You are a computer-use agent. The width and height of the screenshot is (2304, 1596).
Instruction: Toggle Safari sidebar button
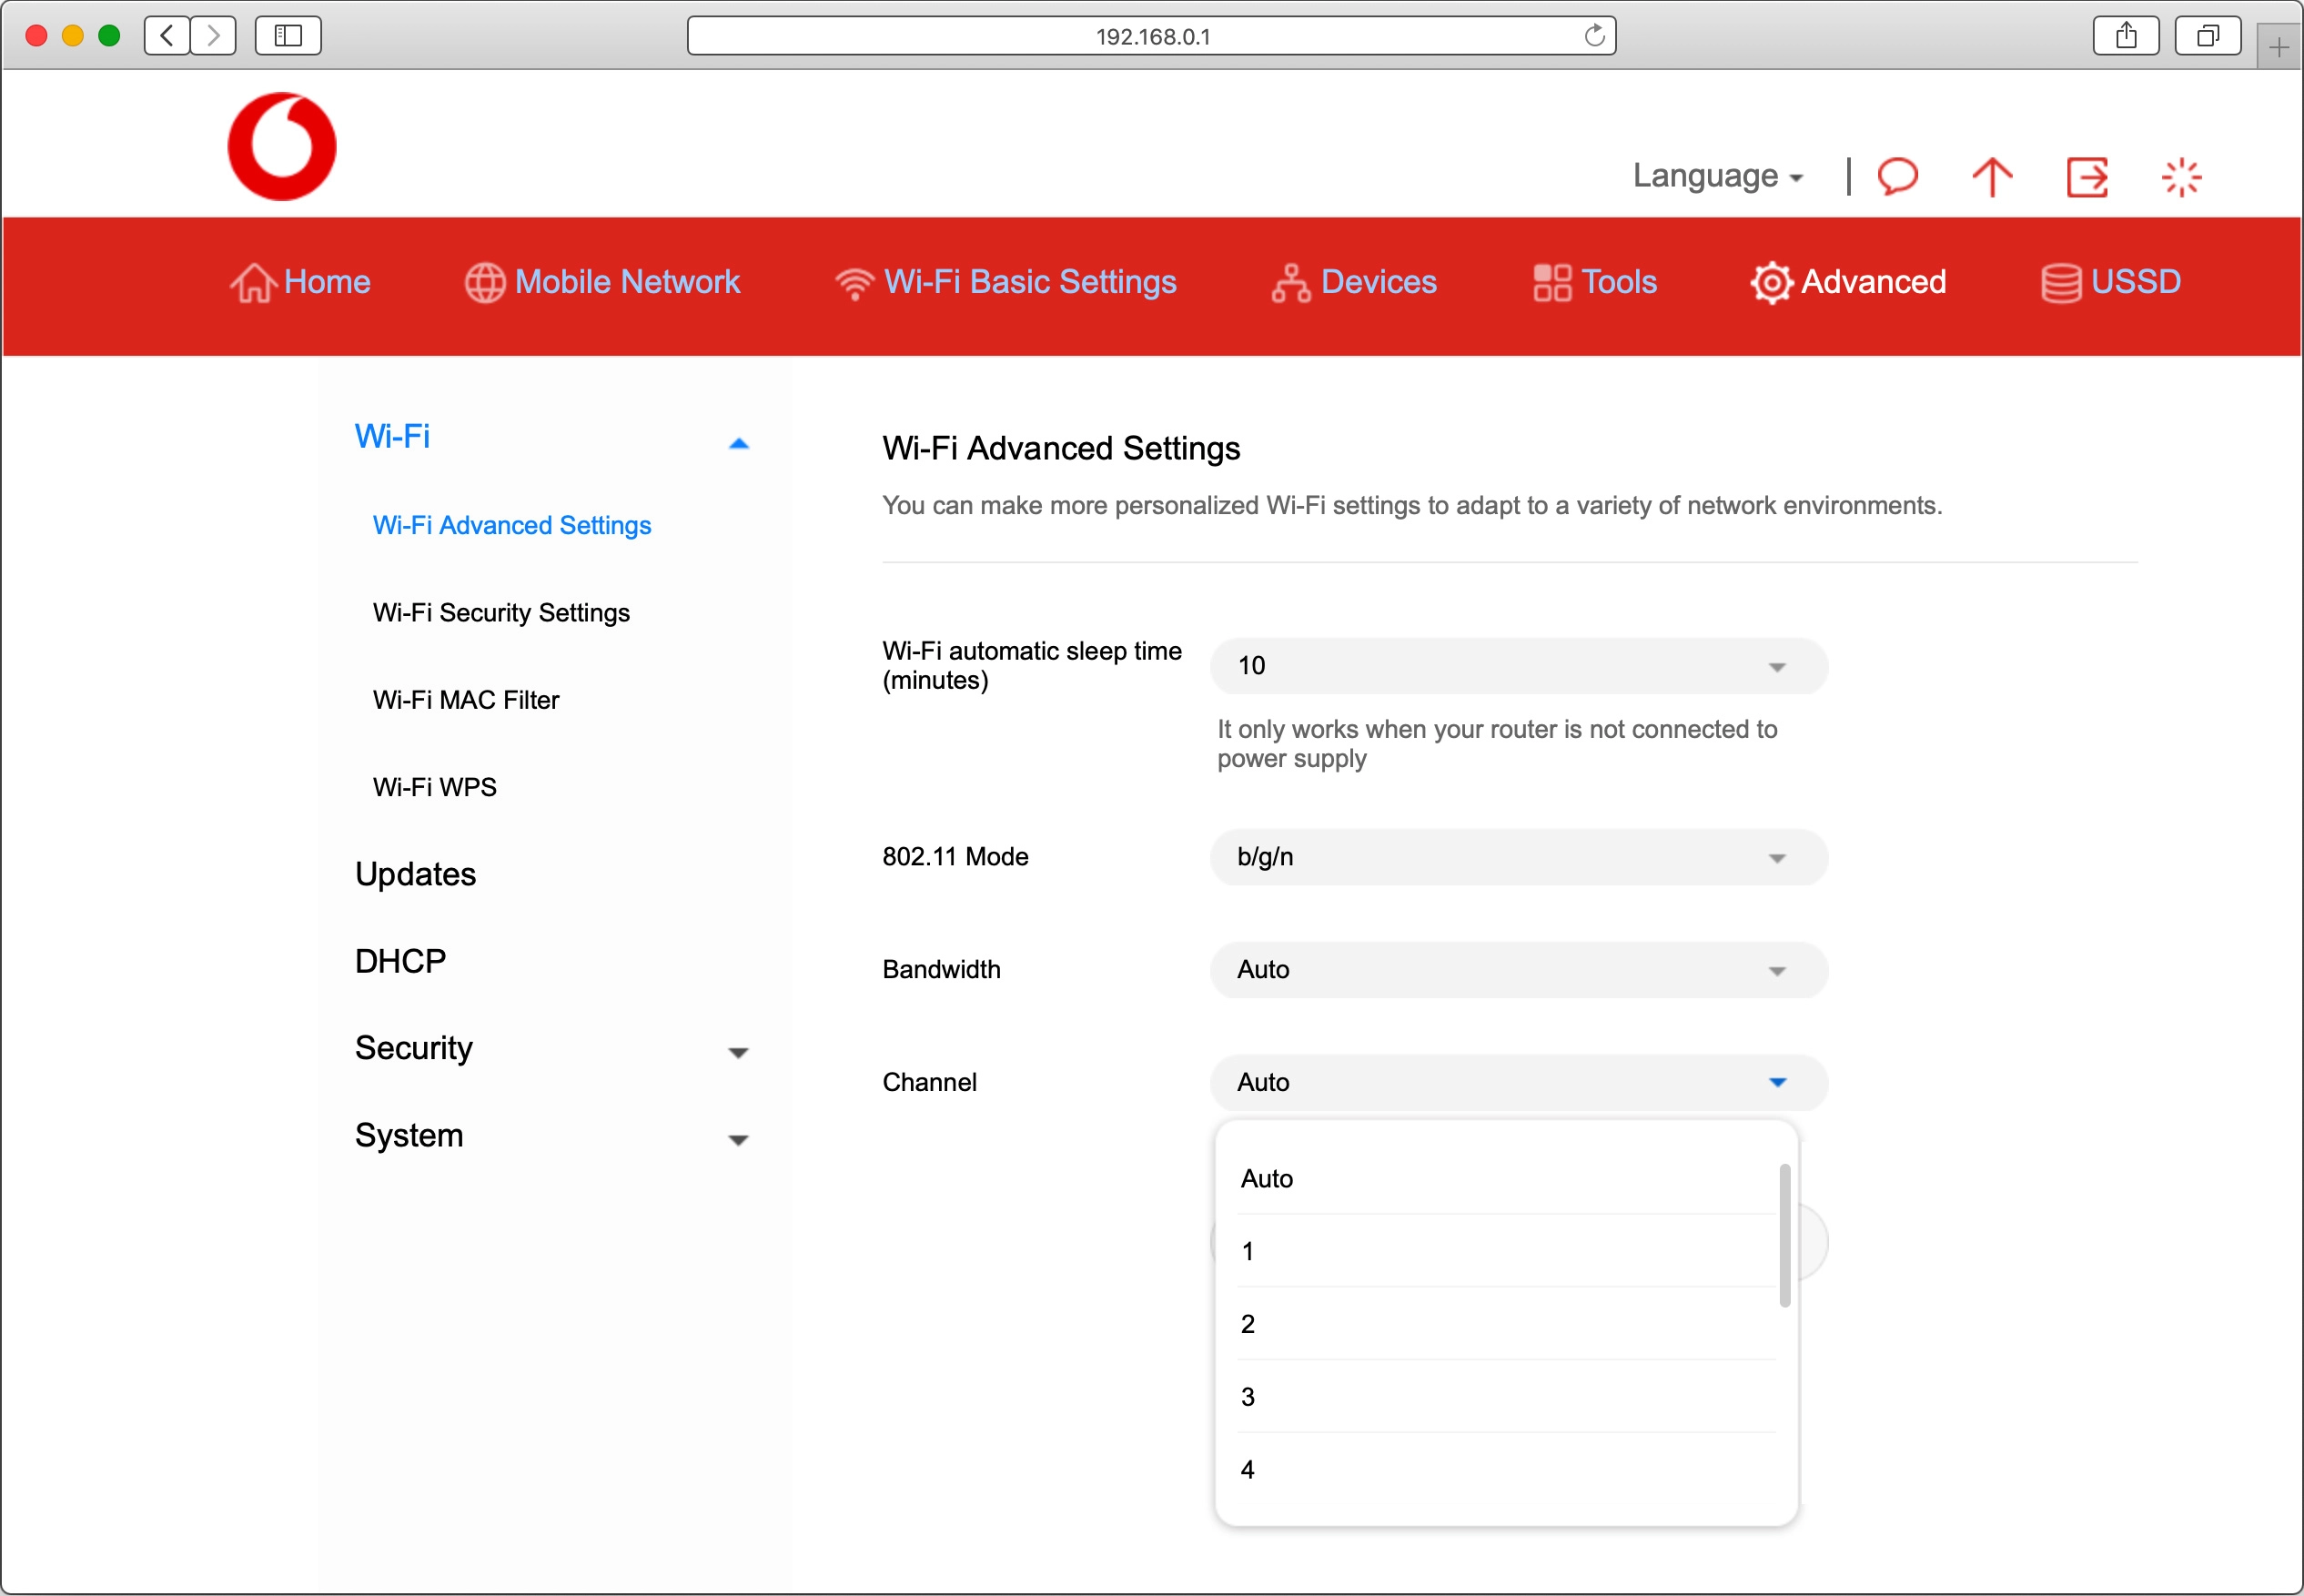[x=288, y=36]
